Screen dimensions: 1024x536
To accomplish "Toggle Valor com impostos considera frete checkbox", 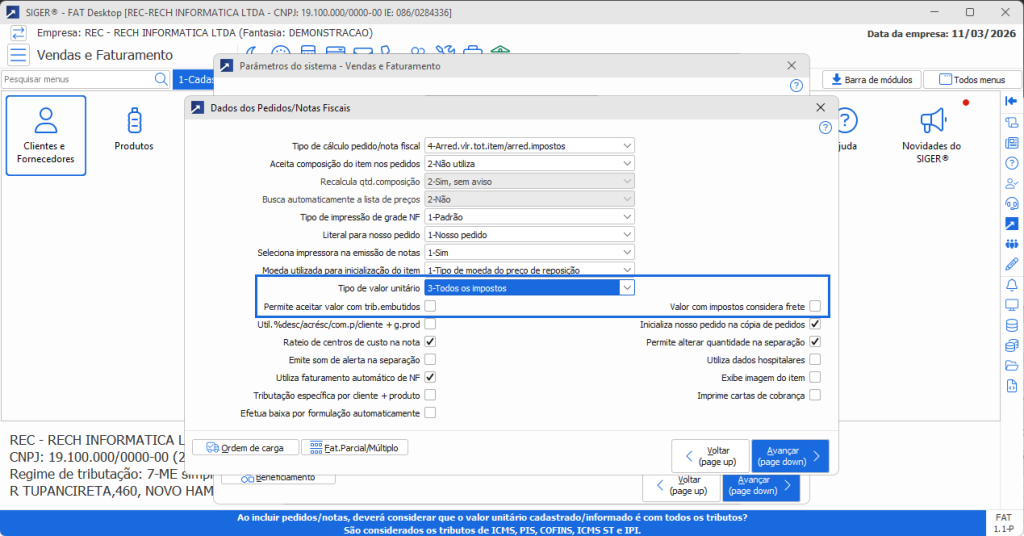I will 815,306.
